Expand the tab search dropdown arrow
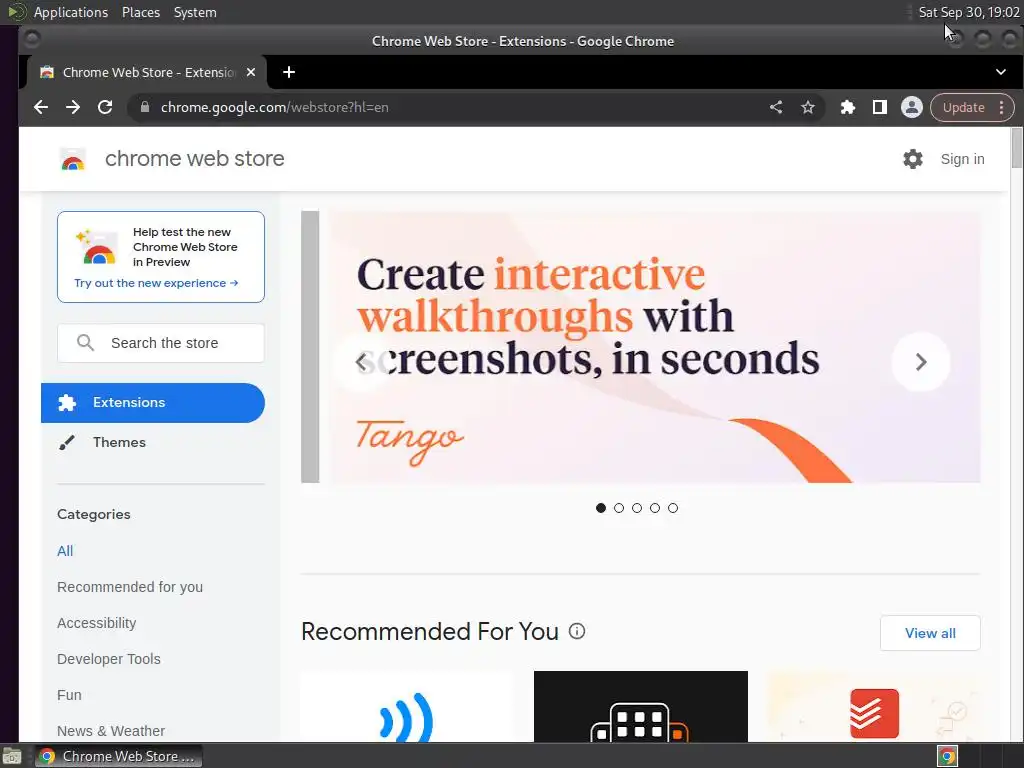1024x768 pixels. point(1000,72)
